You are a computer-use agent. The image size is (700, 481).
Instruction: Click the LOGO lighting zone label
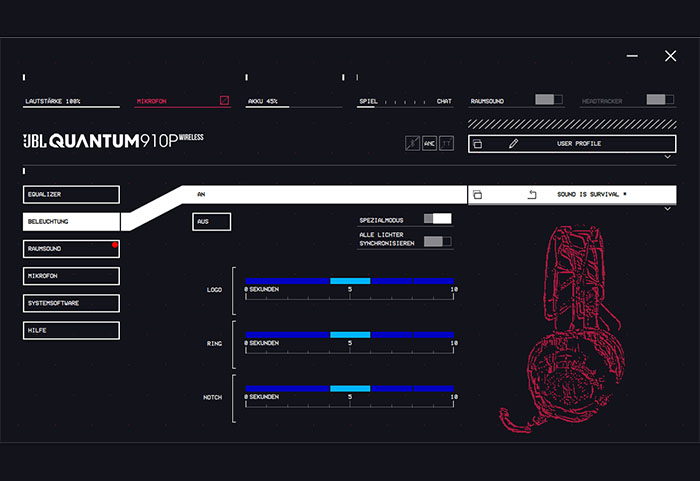tap(214, 290)
